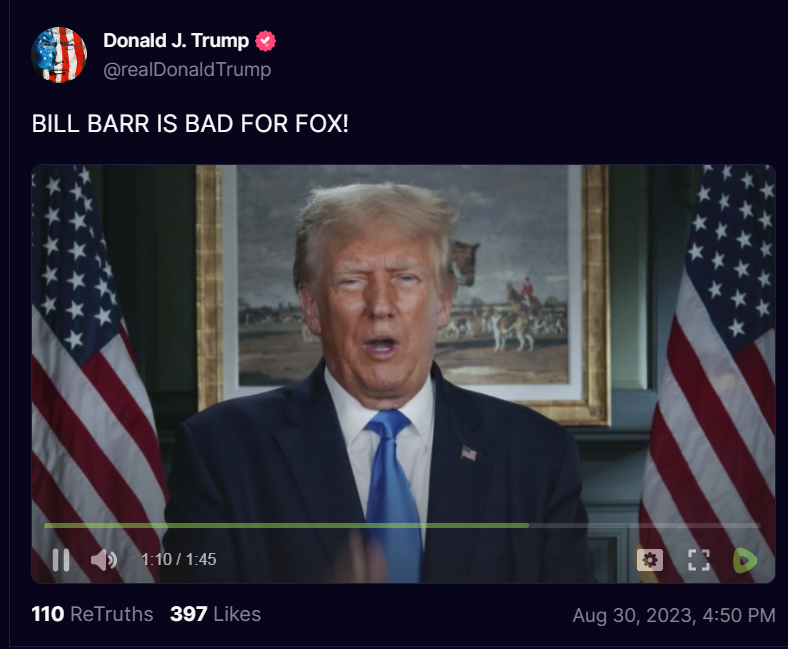View the 110 ReTruths list
Viewport: 788px width, 649px height.
(x=92, y=614)
